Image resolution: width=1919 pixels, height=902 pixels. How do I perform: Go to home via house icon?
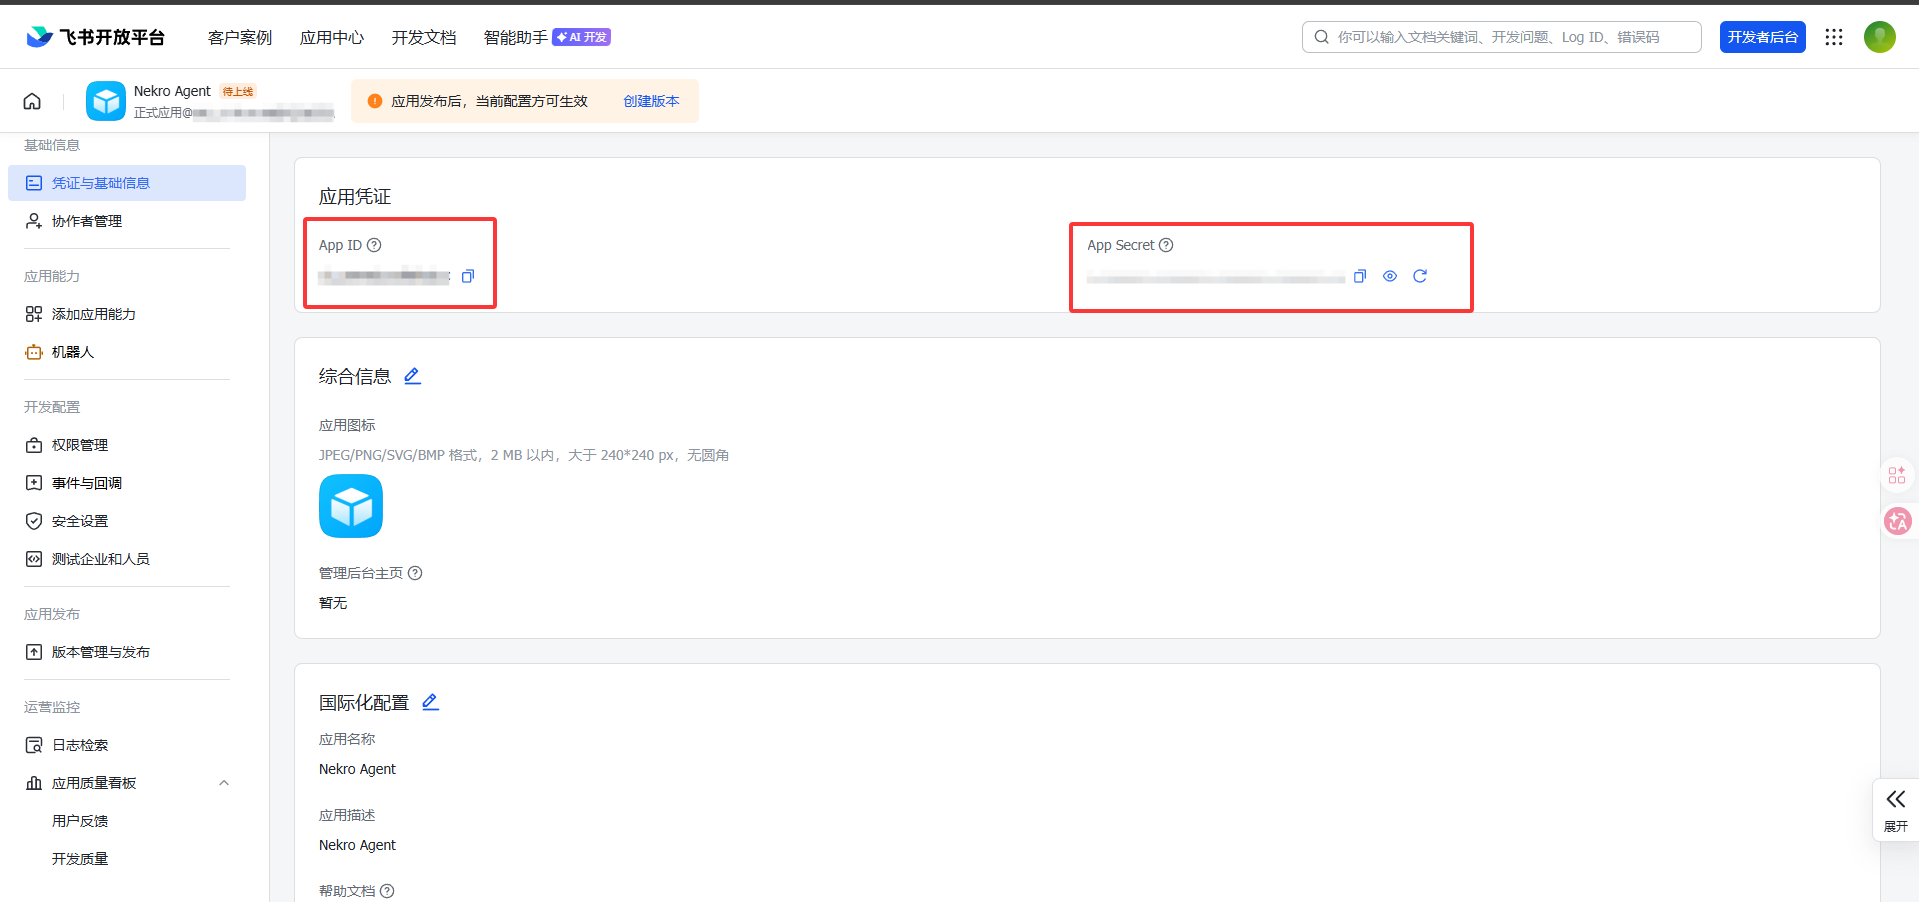coord(32,101)
